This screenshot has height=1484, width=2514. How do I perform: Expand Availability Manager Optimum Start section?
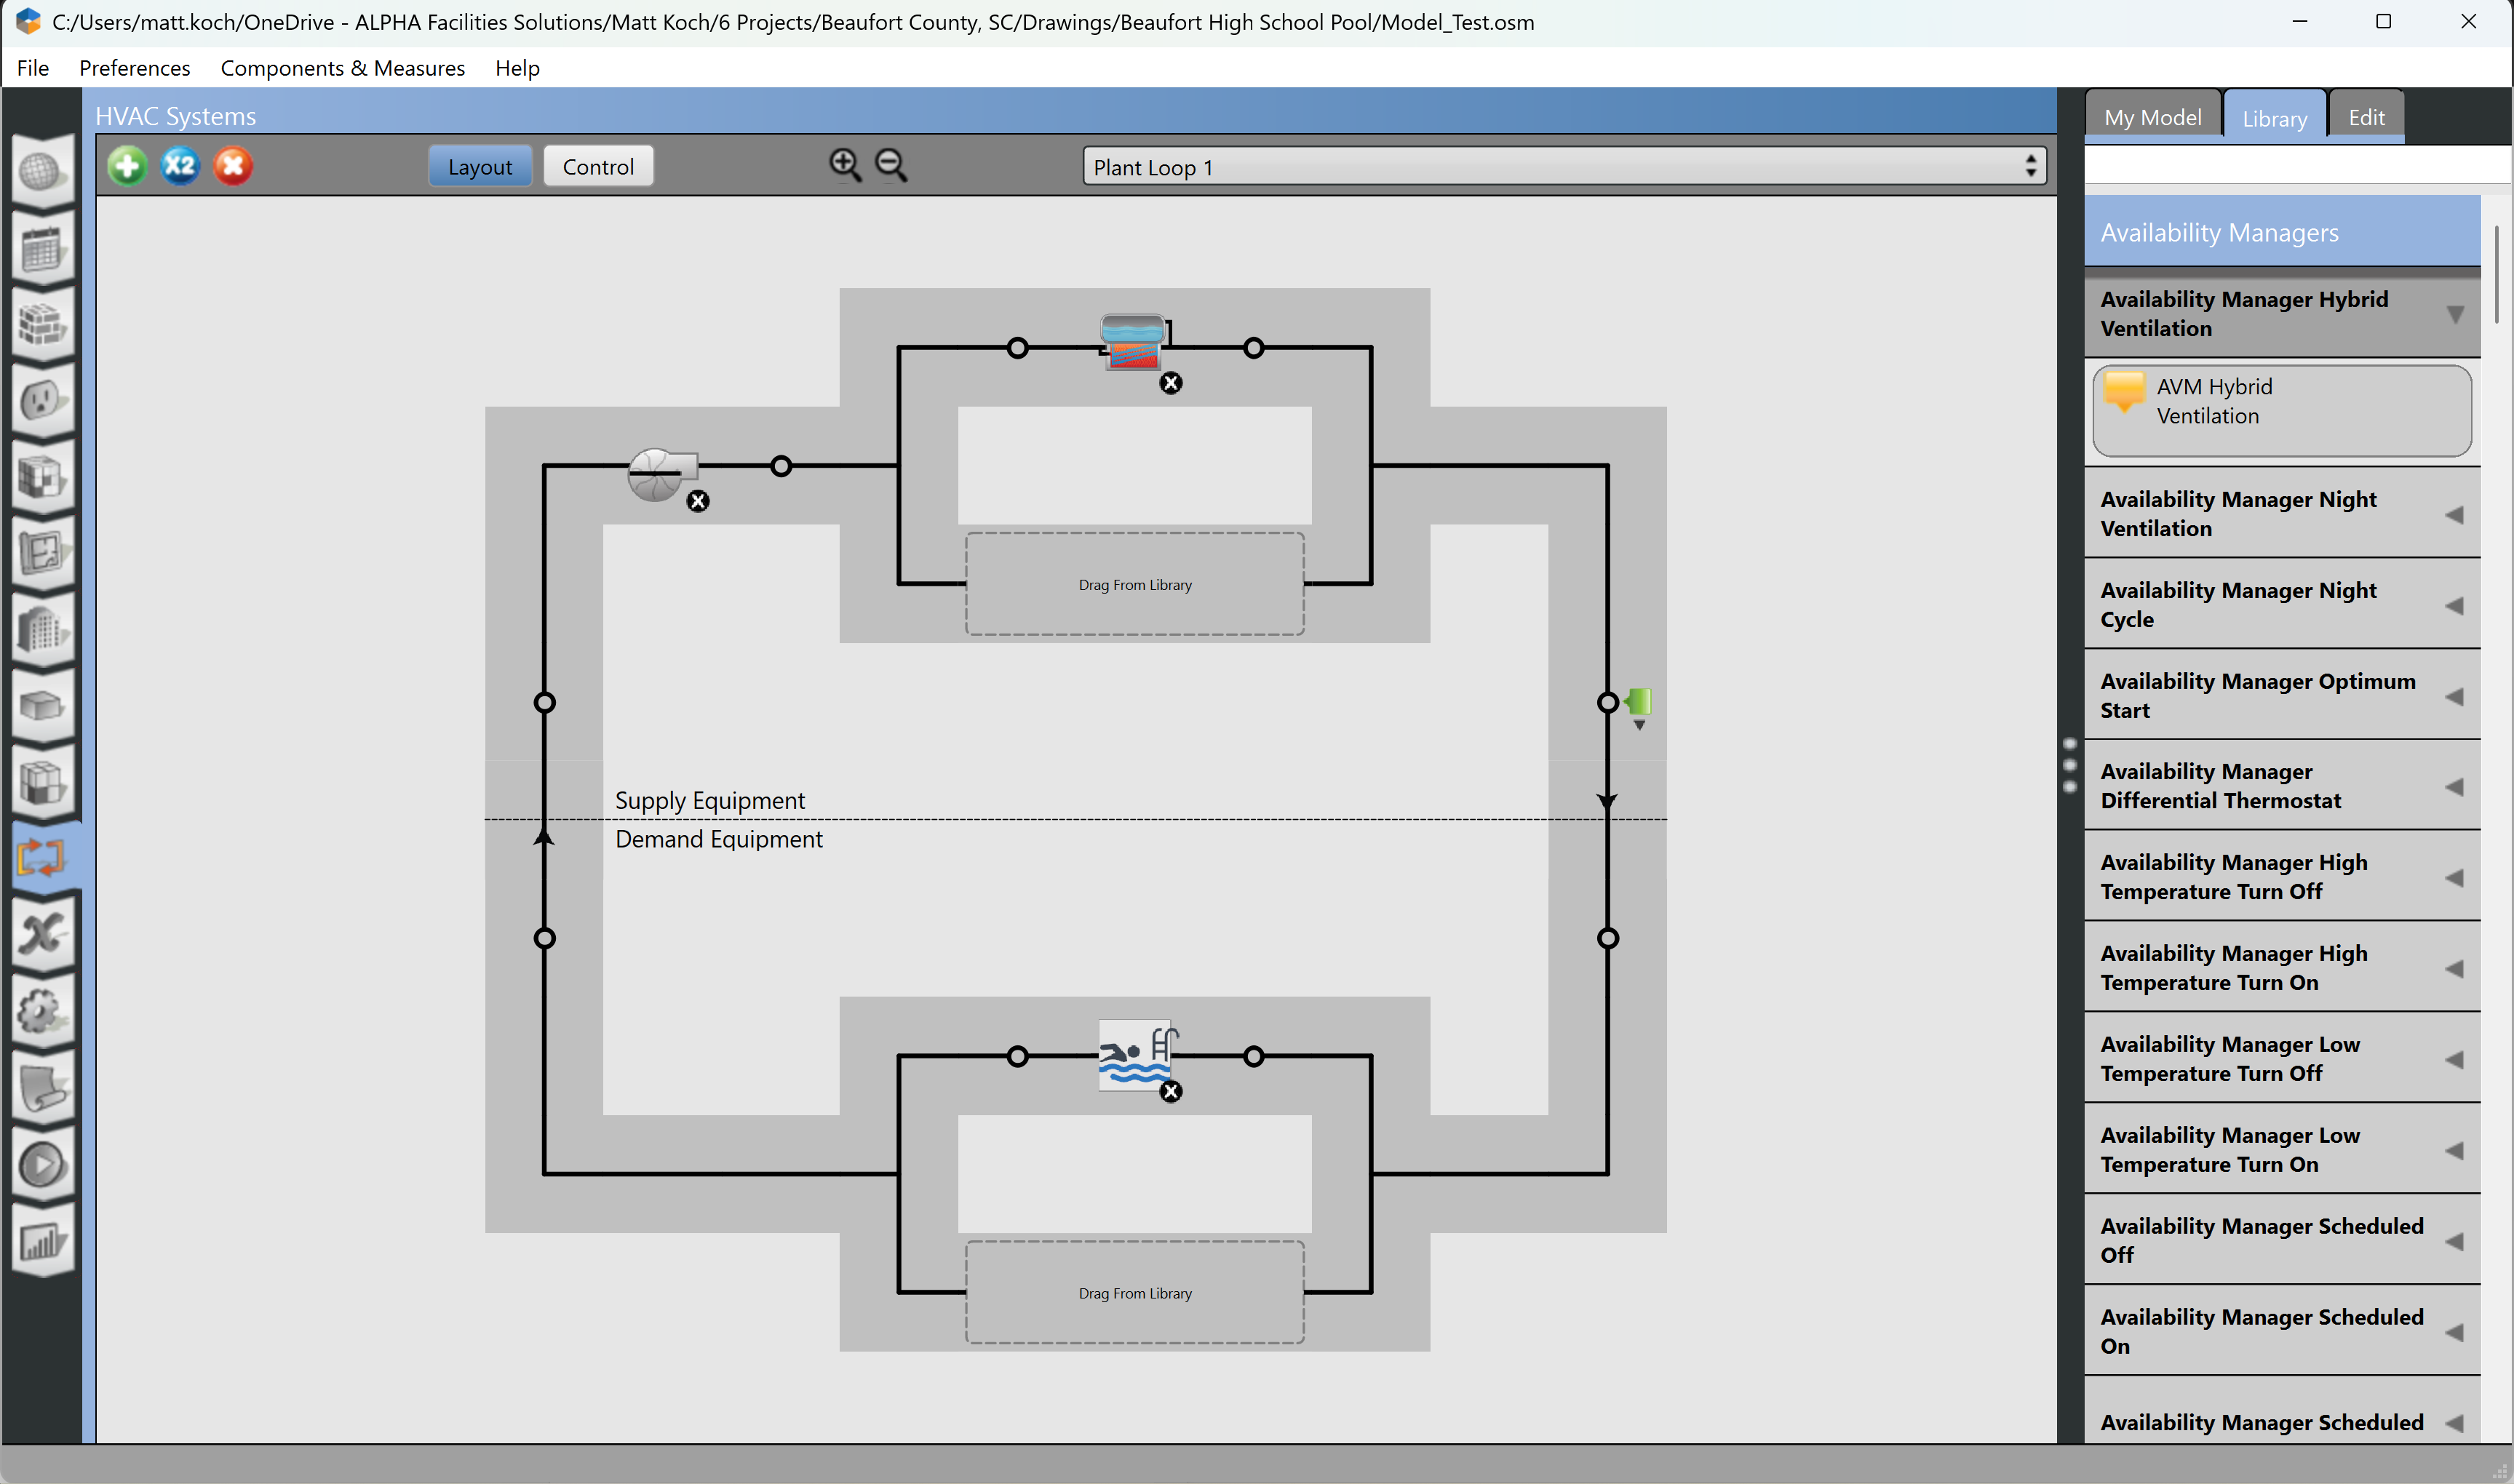[x=2282, y=696]
